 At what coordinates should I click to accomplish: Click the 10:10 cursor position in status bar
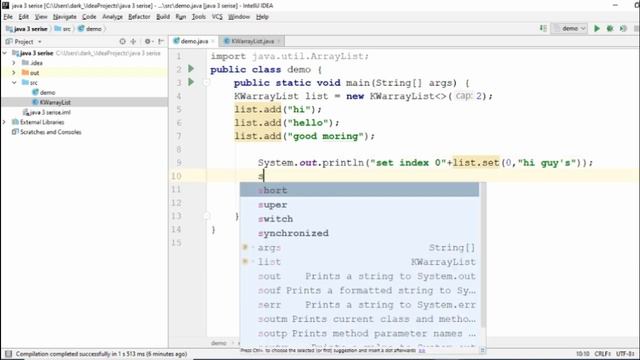coord(582,354)
